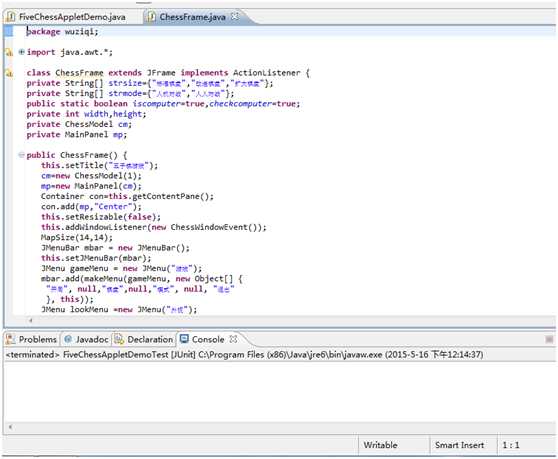Close the Console view
Viewport: 558px width, 459px height.
point(233,339)
